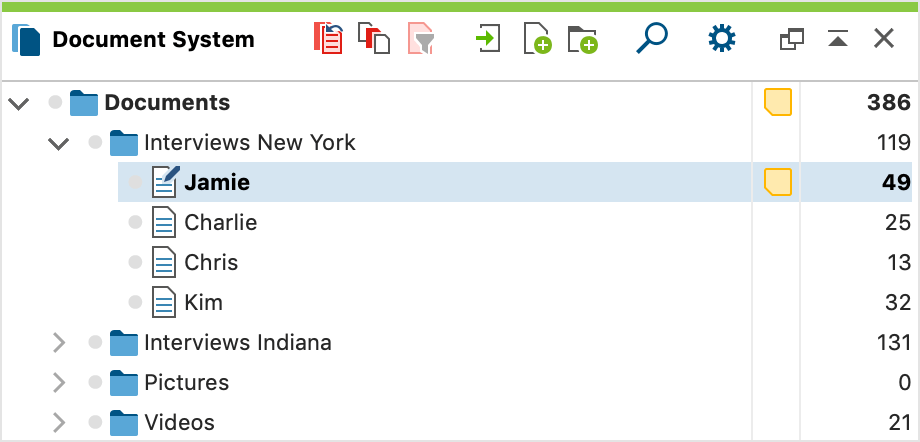Collapse the Interviews New York group
This screenshot has width=920, height=442.
tap(59, 143)
